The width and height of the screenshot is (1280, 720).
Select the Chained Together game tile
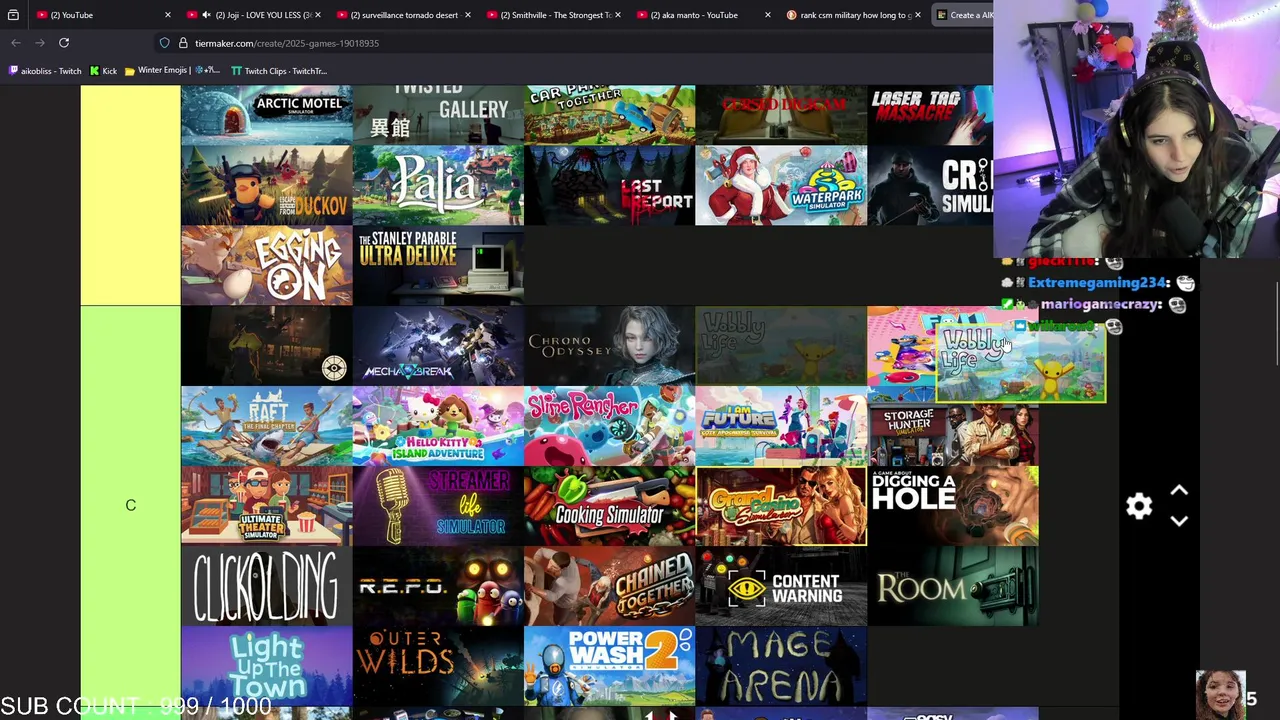coord(610,586)
